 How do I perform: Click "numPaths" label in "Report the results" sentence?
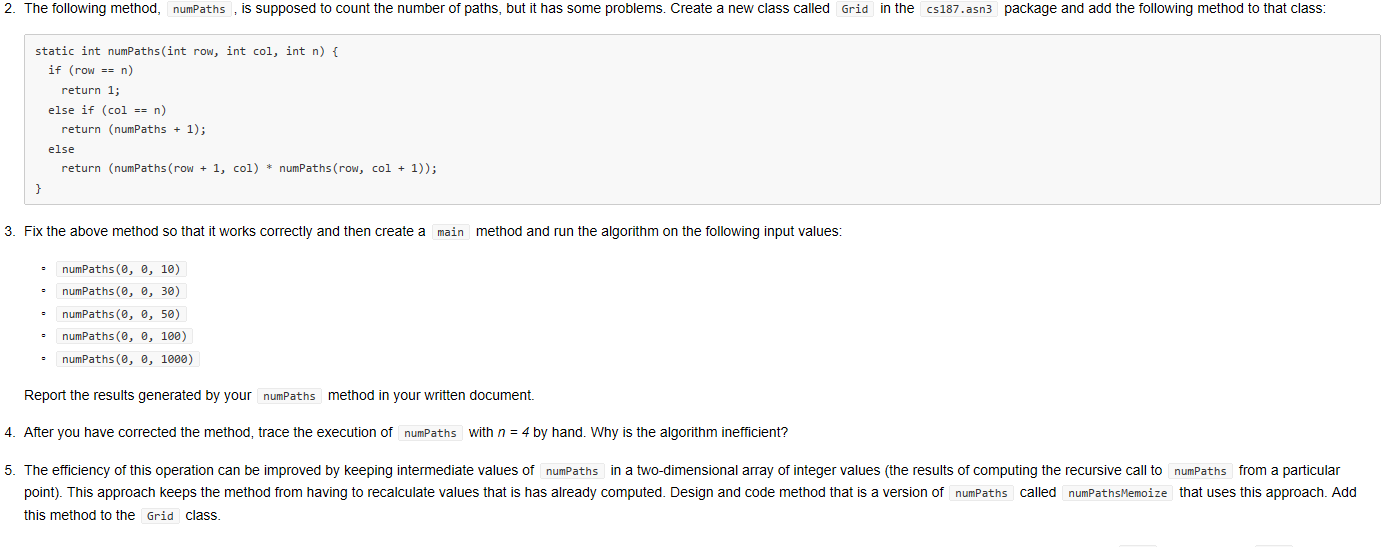pyautogui.click(x=289, y=396)
